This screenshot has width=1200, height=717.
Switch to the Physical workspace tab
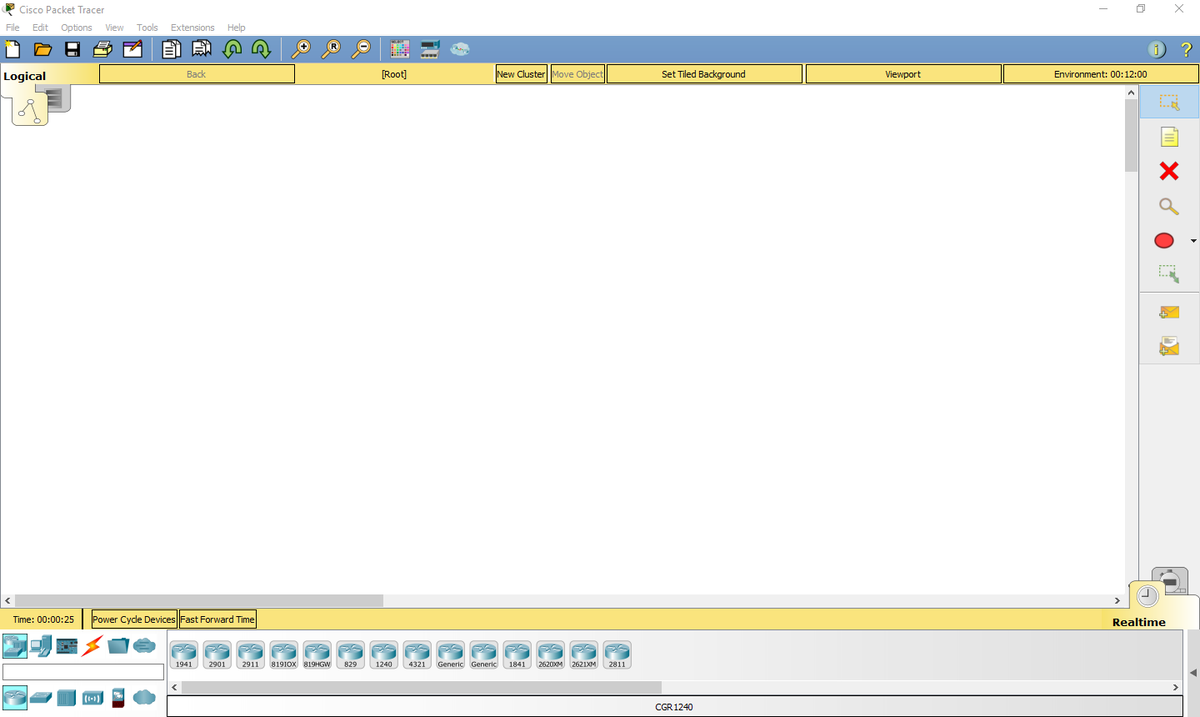click(58, 98)
